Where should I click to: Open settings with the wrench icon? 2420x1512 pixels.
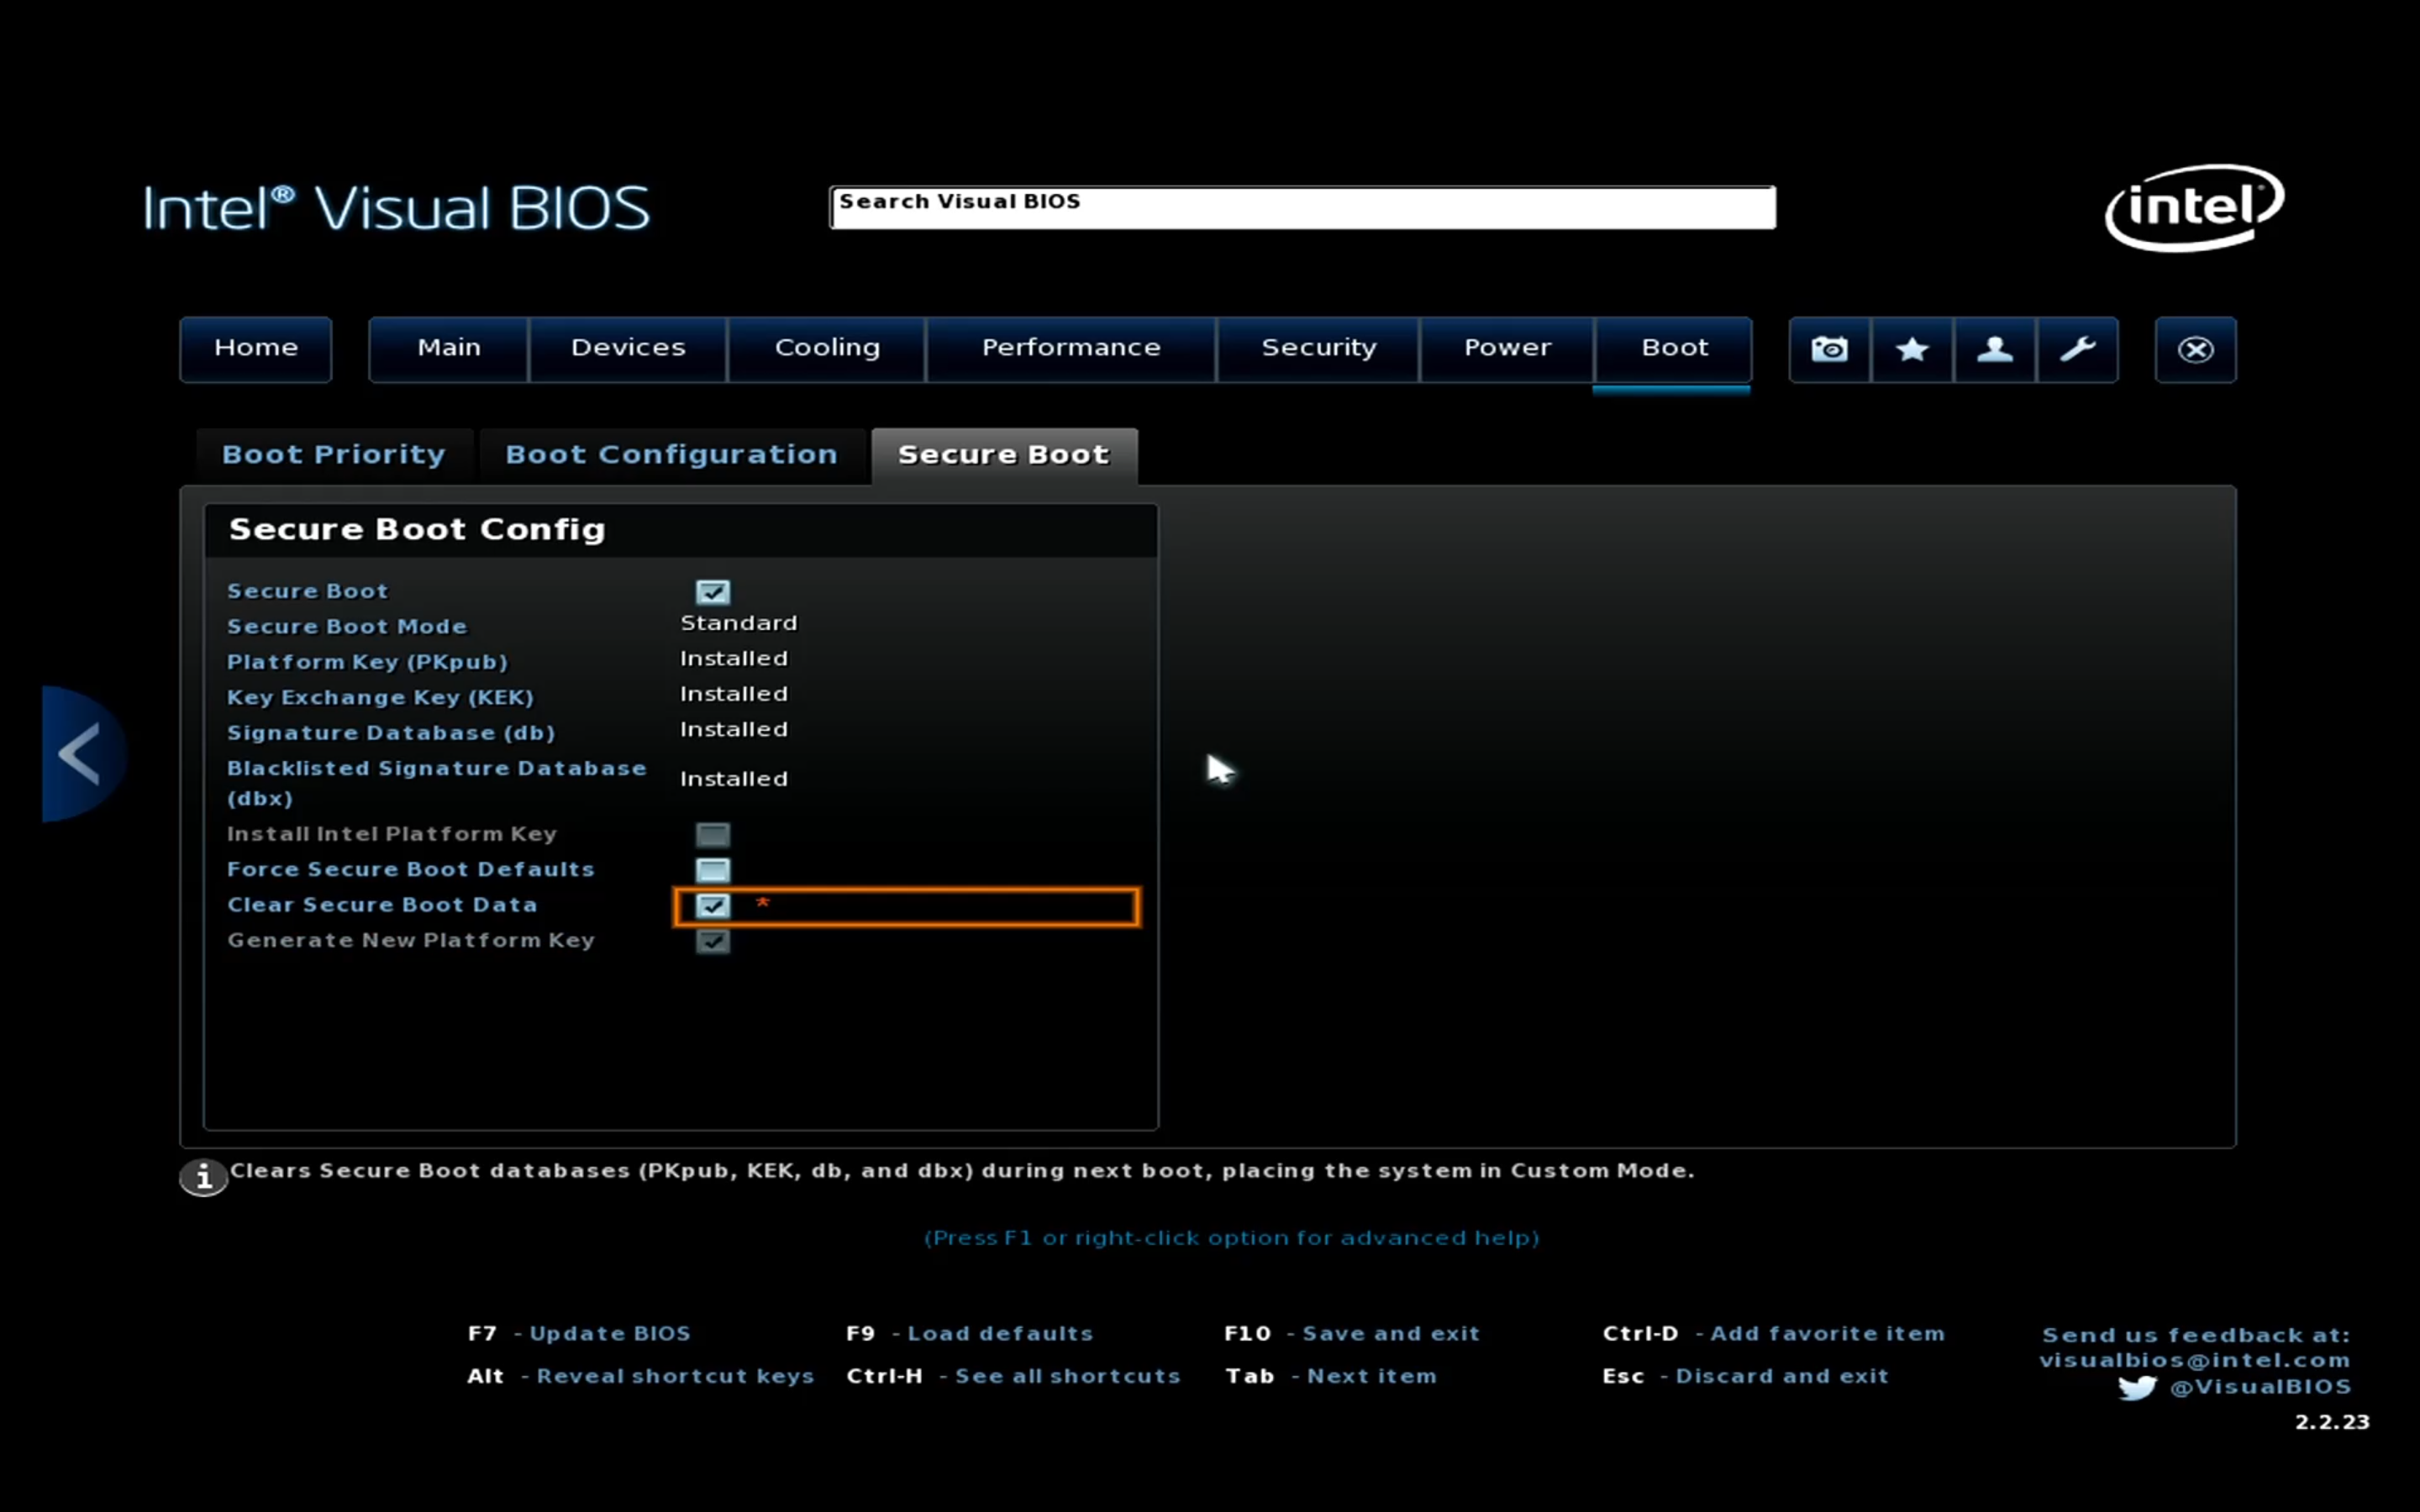tap(2078, 349)
